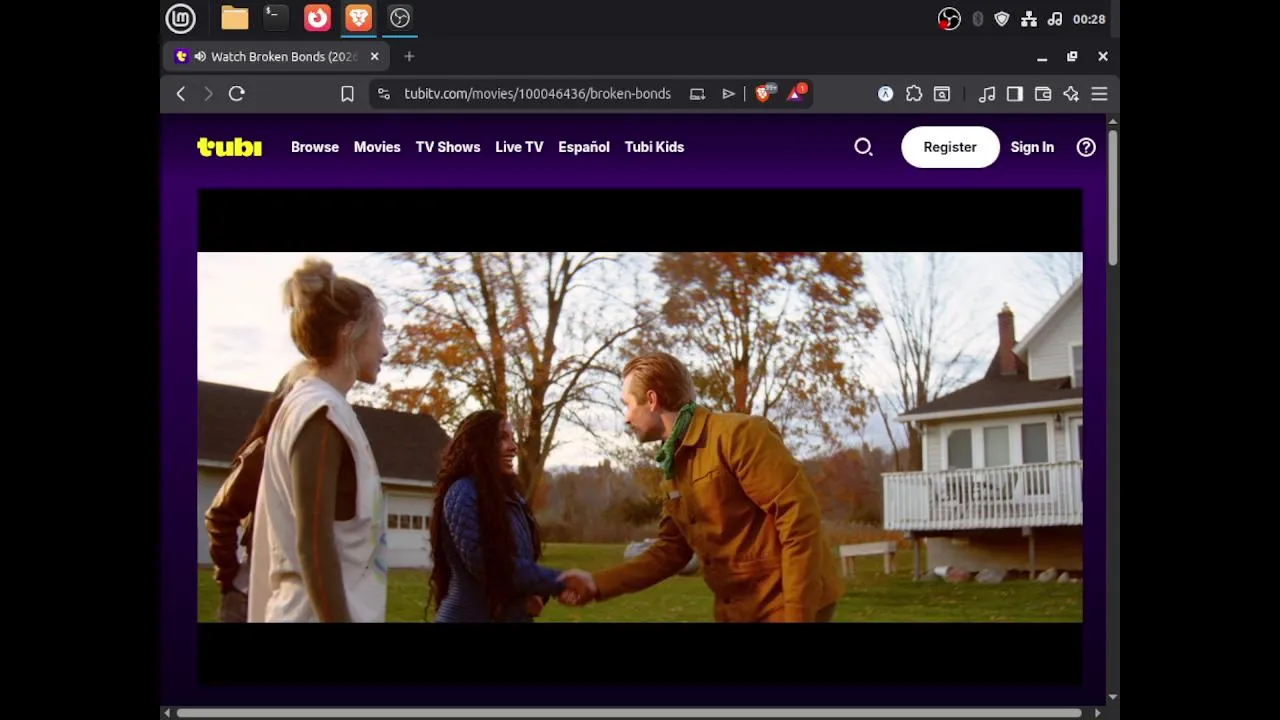The image size is (1280, 720).
Task: Bookmark this page
Action: [347, 94]
